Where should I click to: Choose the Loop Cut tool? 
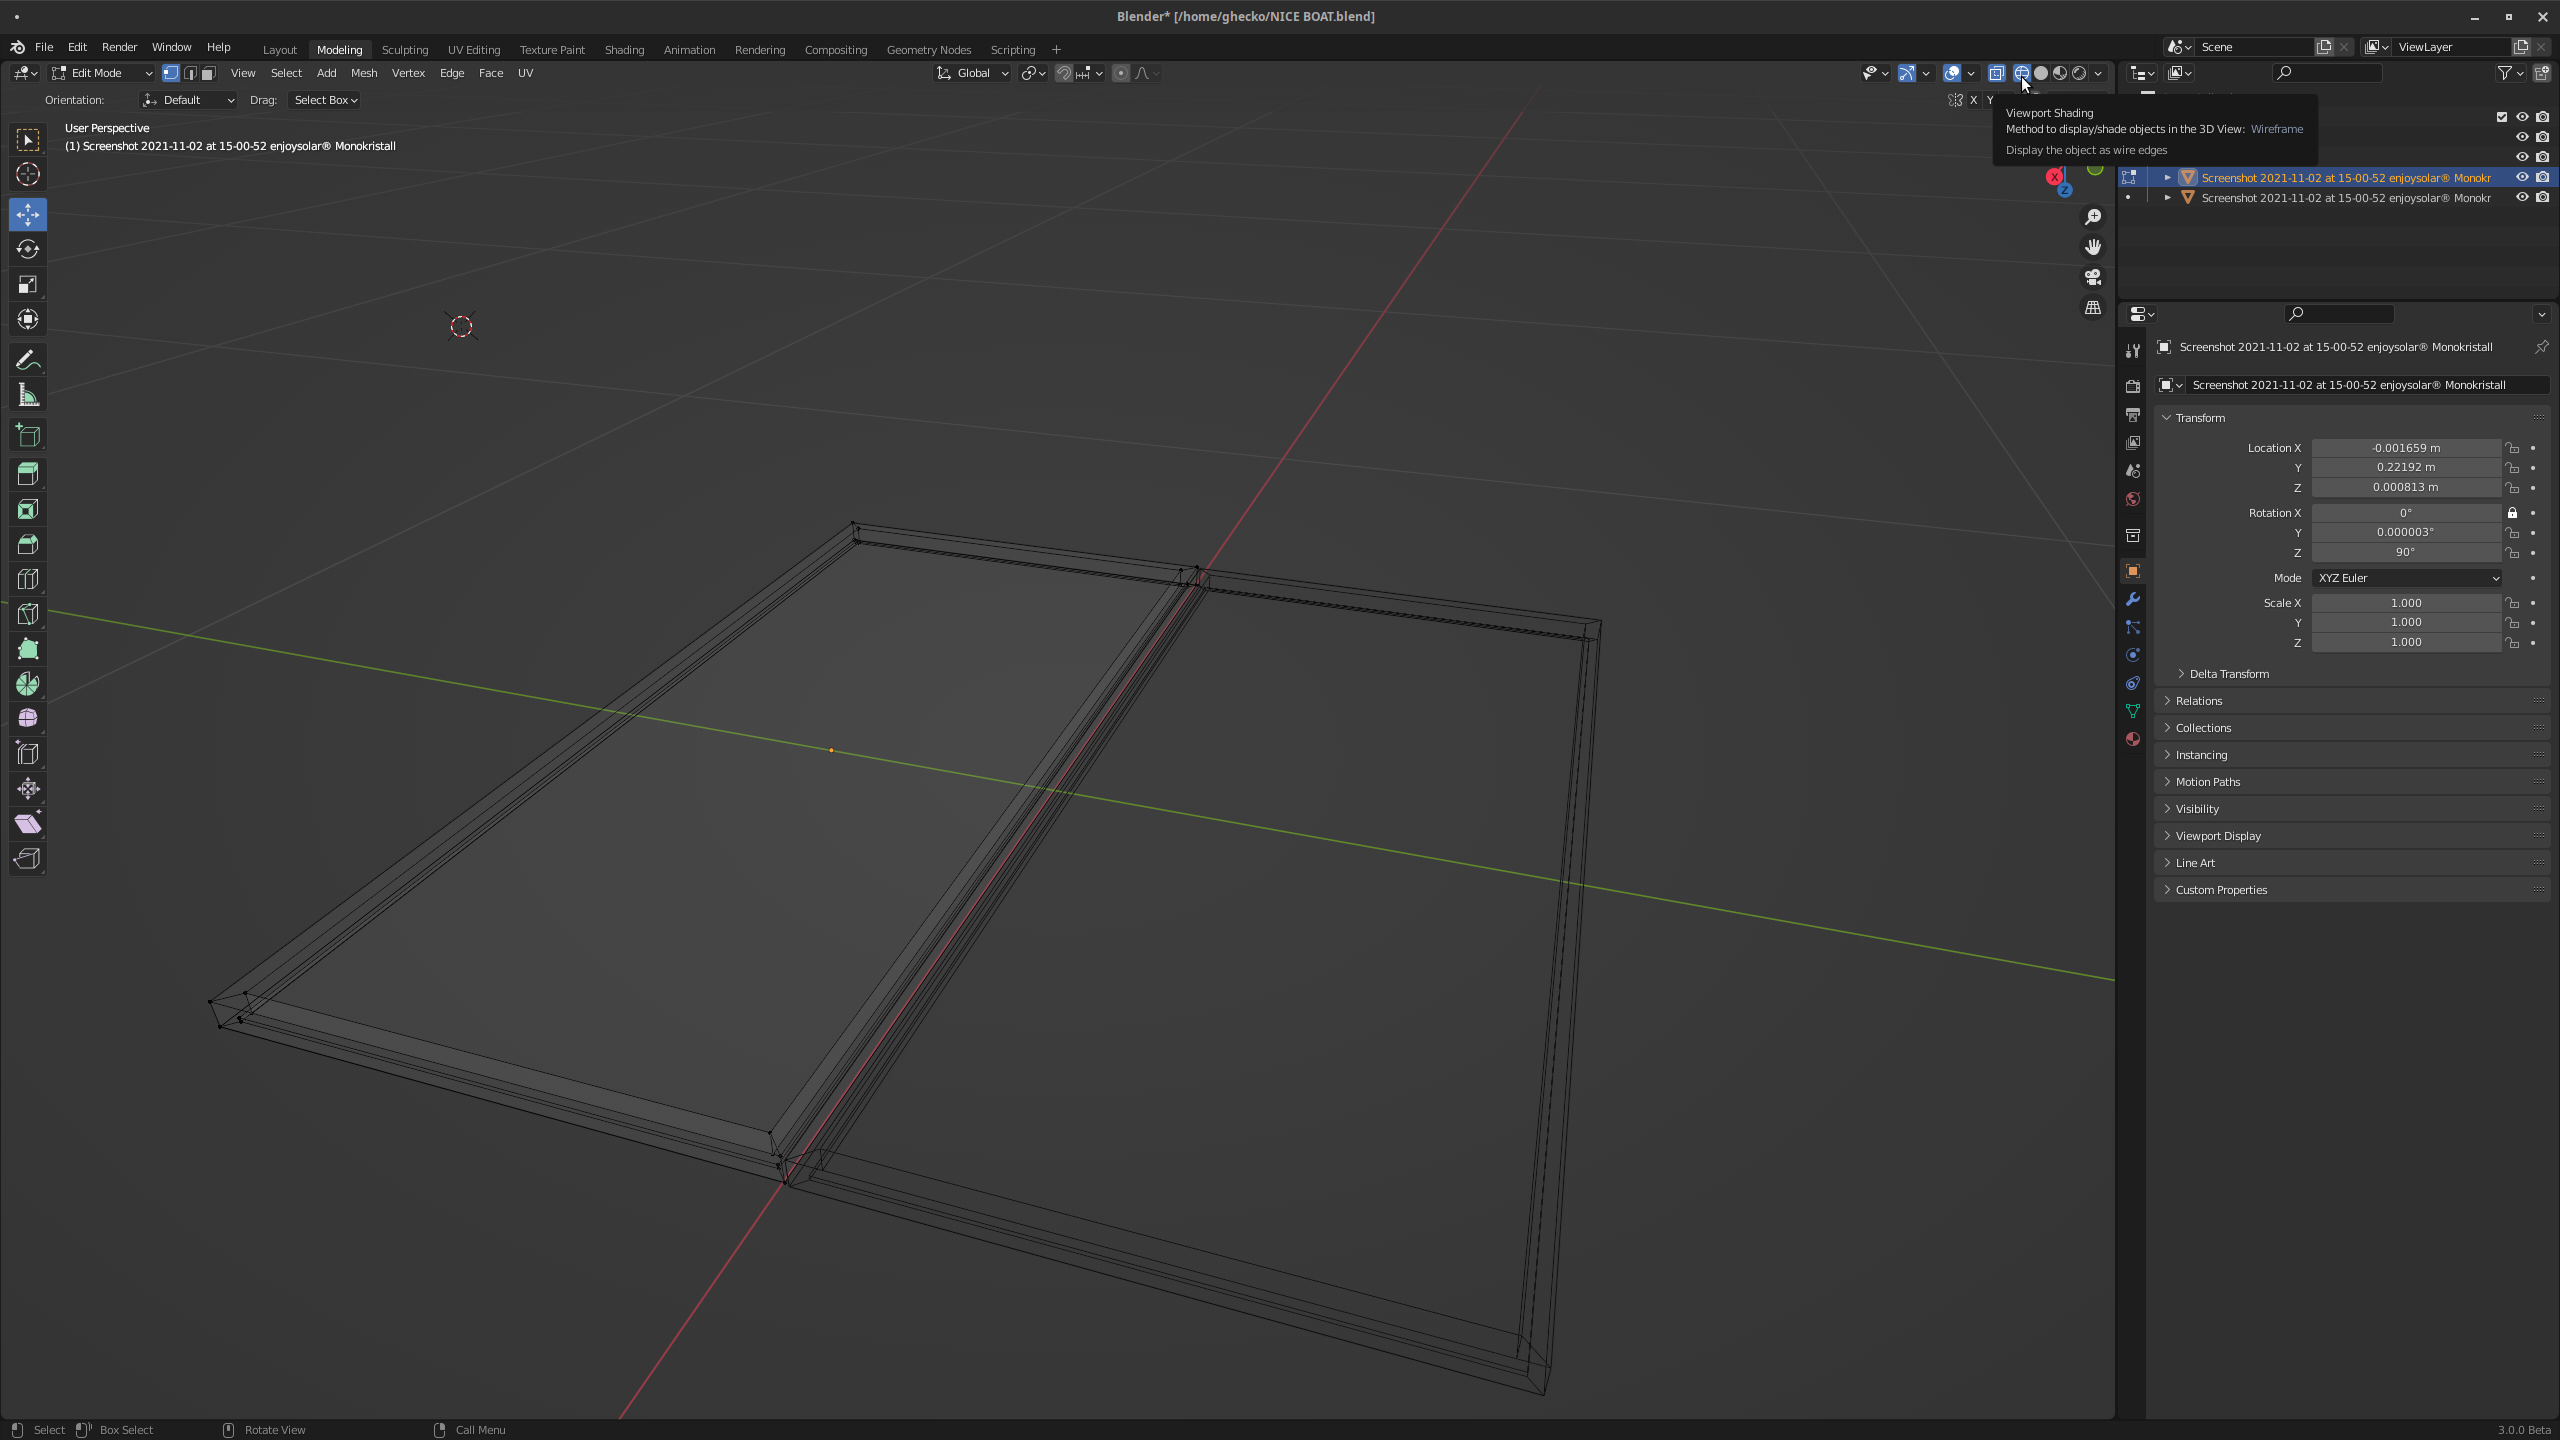(28, 579)
